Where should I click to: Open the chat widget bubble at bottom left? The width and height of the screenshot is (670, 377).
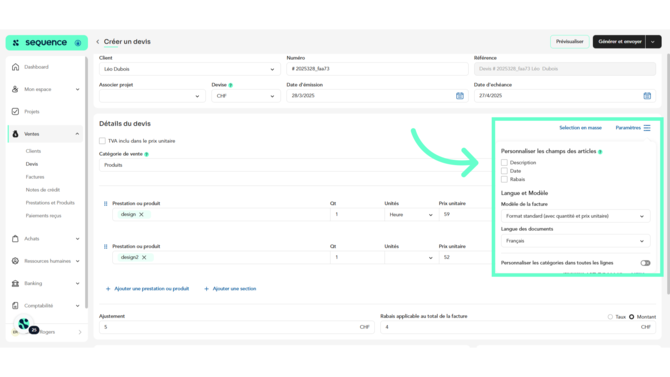(24, 324)
